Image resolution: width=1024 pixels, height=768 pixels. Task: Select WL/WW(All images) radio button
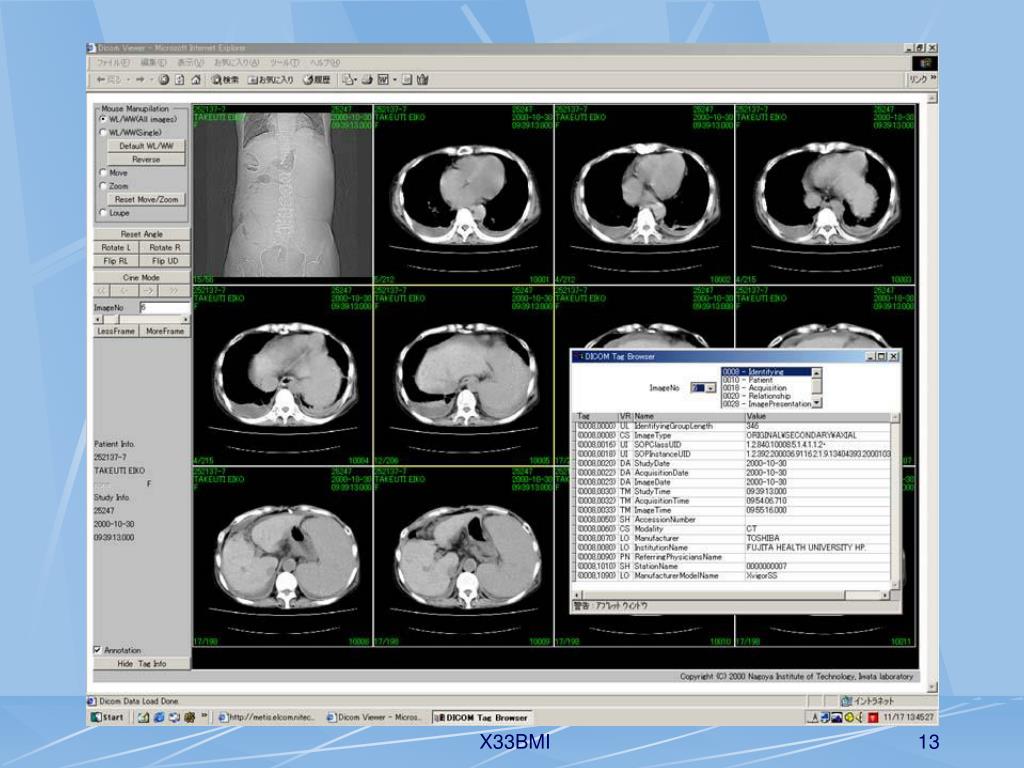[103, 120]
